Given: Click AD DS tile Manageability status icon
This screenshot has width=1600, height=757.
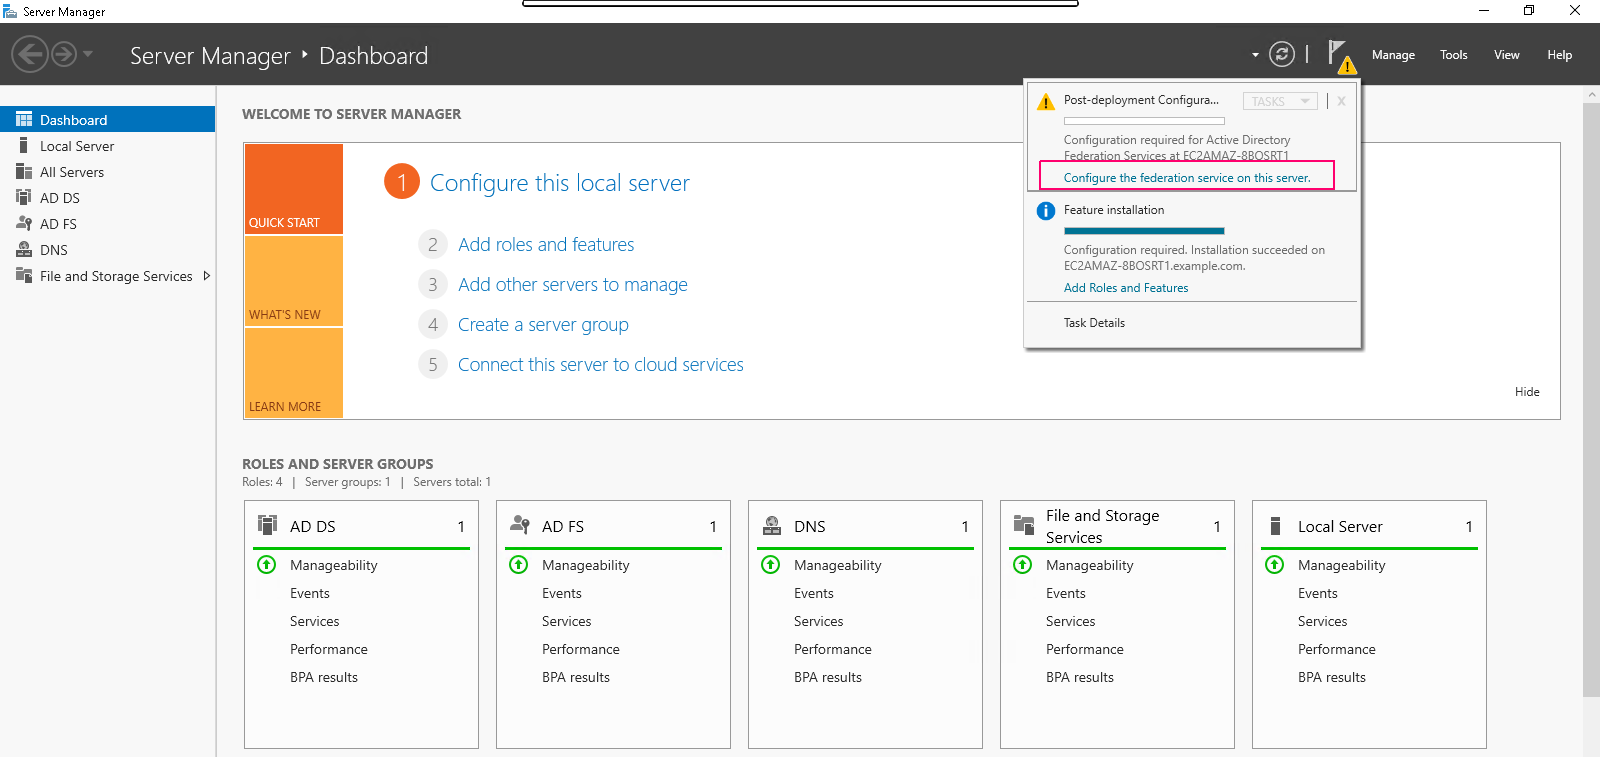Looking at the screenshot, I should click(x=267, y=565).
